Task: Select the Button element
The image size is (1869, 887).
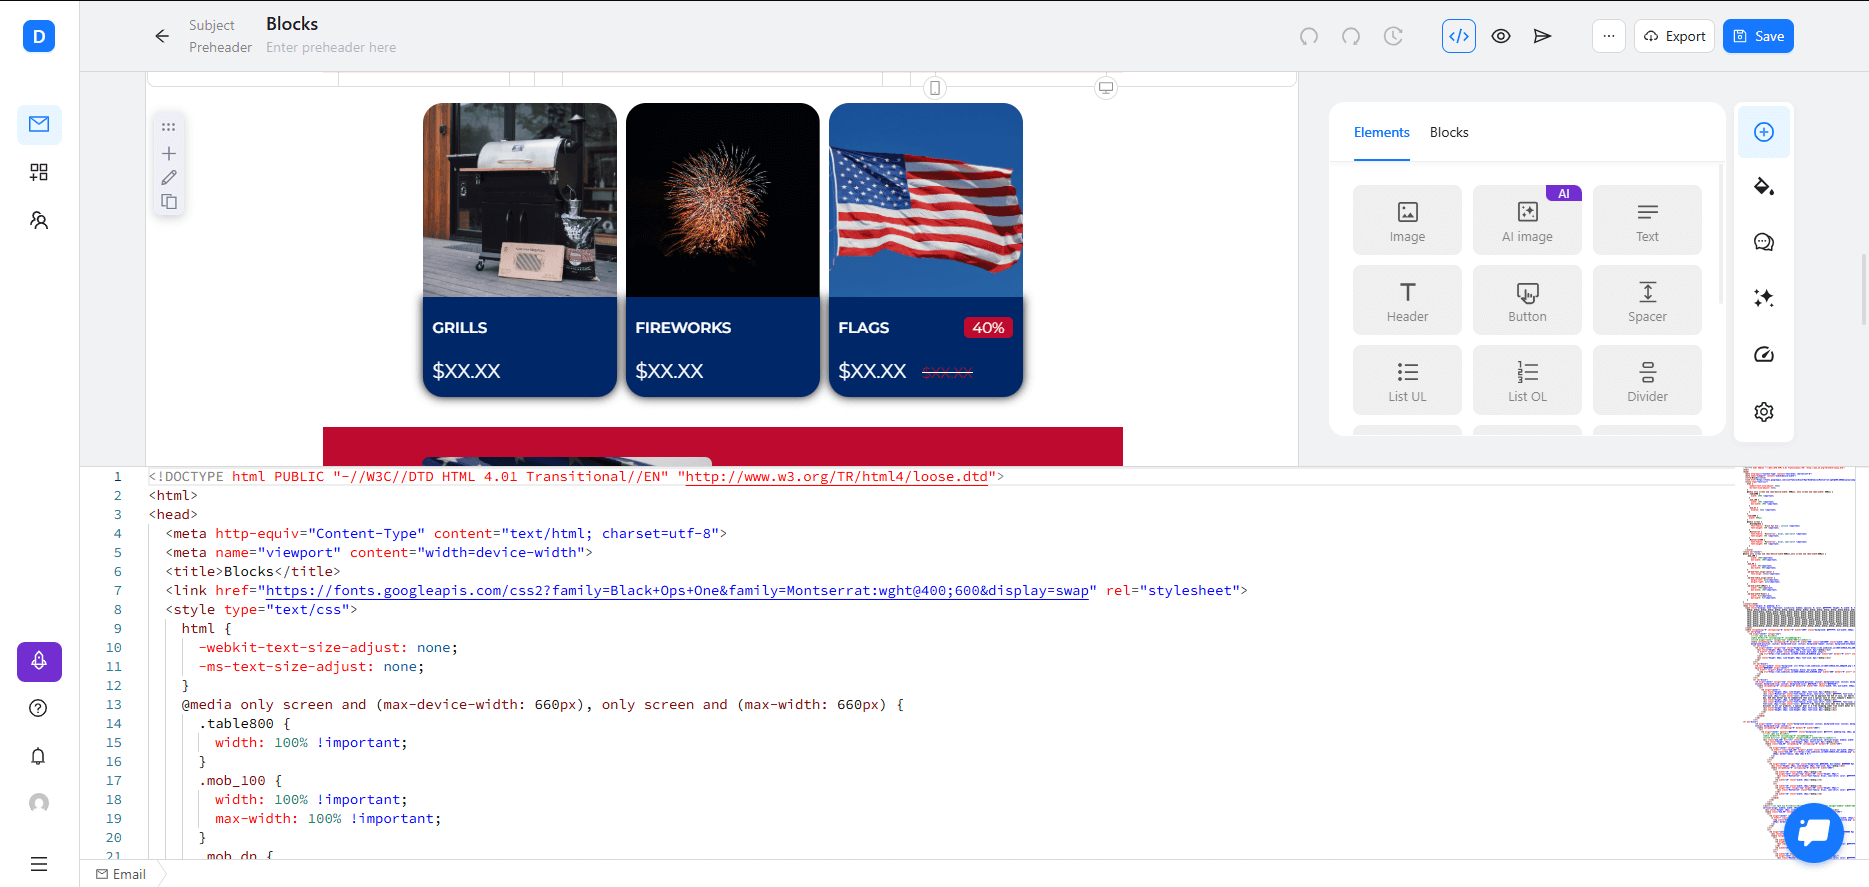Action: coord(1527,300)
